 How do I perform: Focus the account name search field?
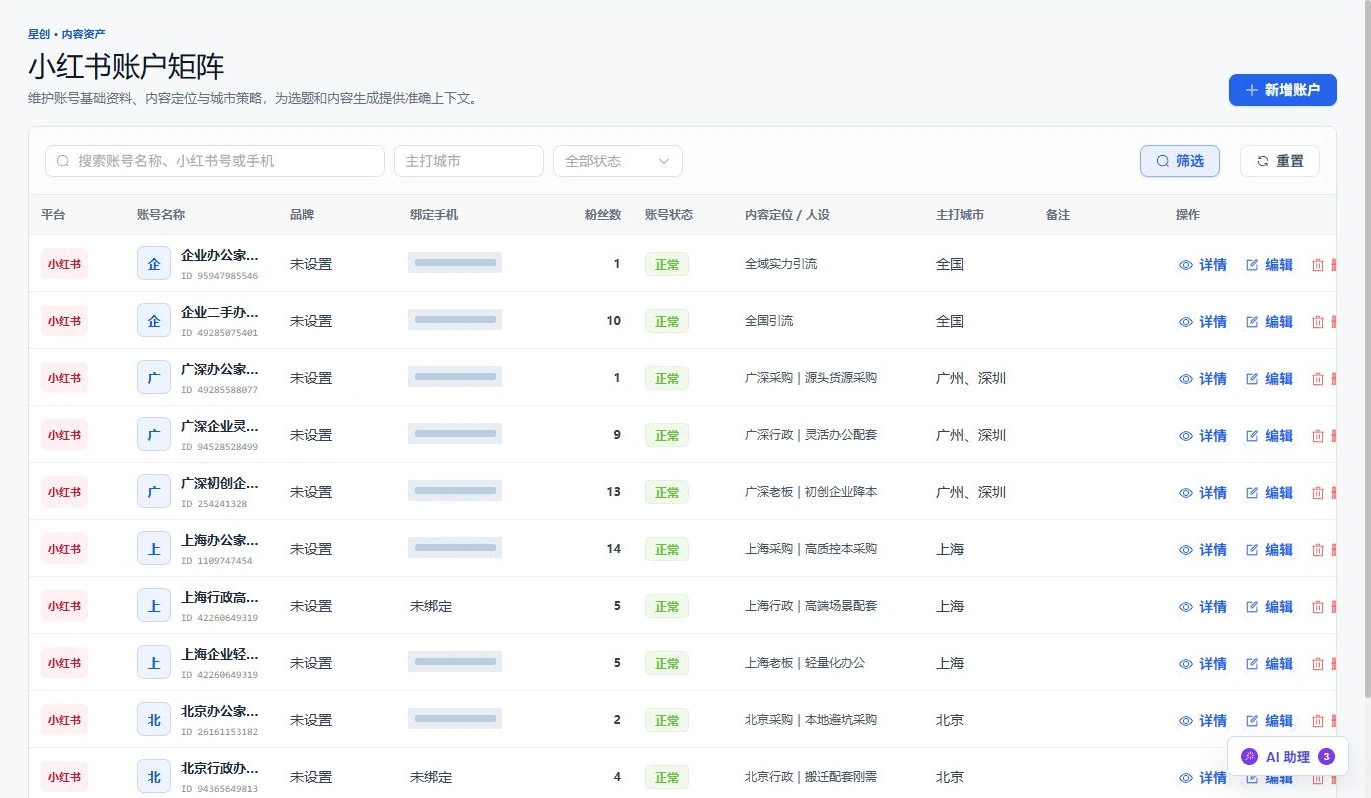(x=215, y=161)
